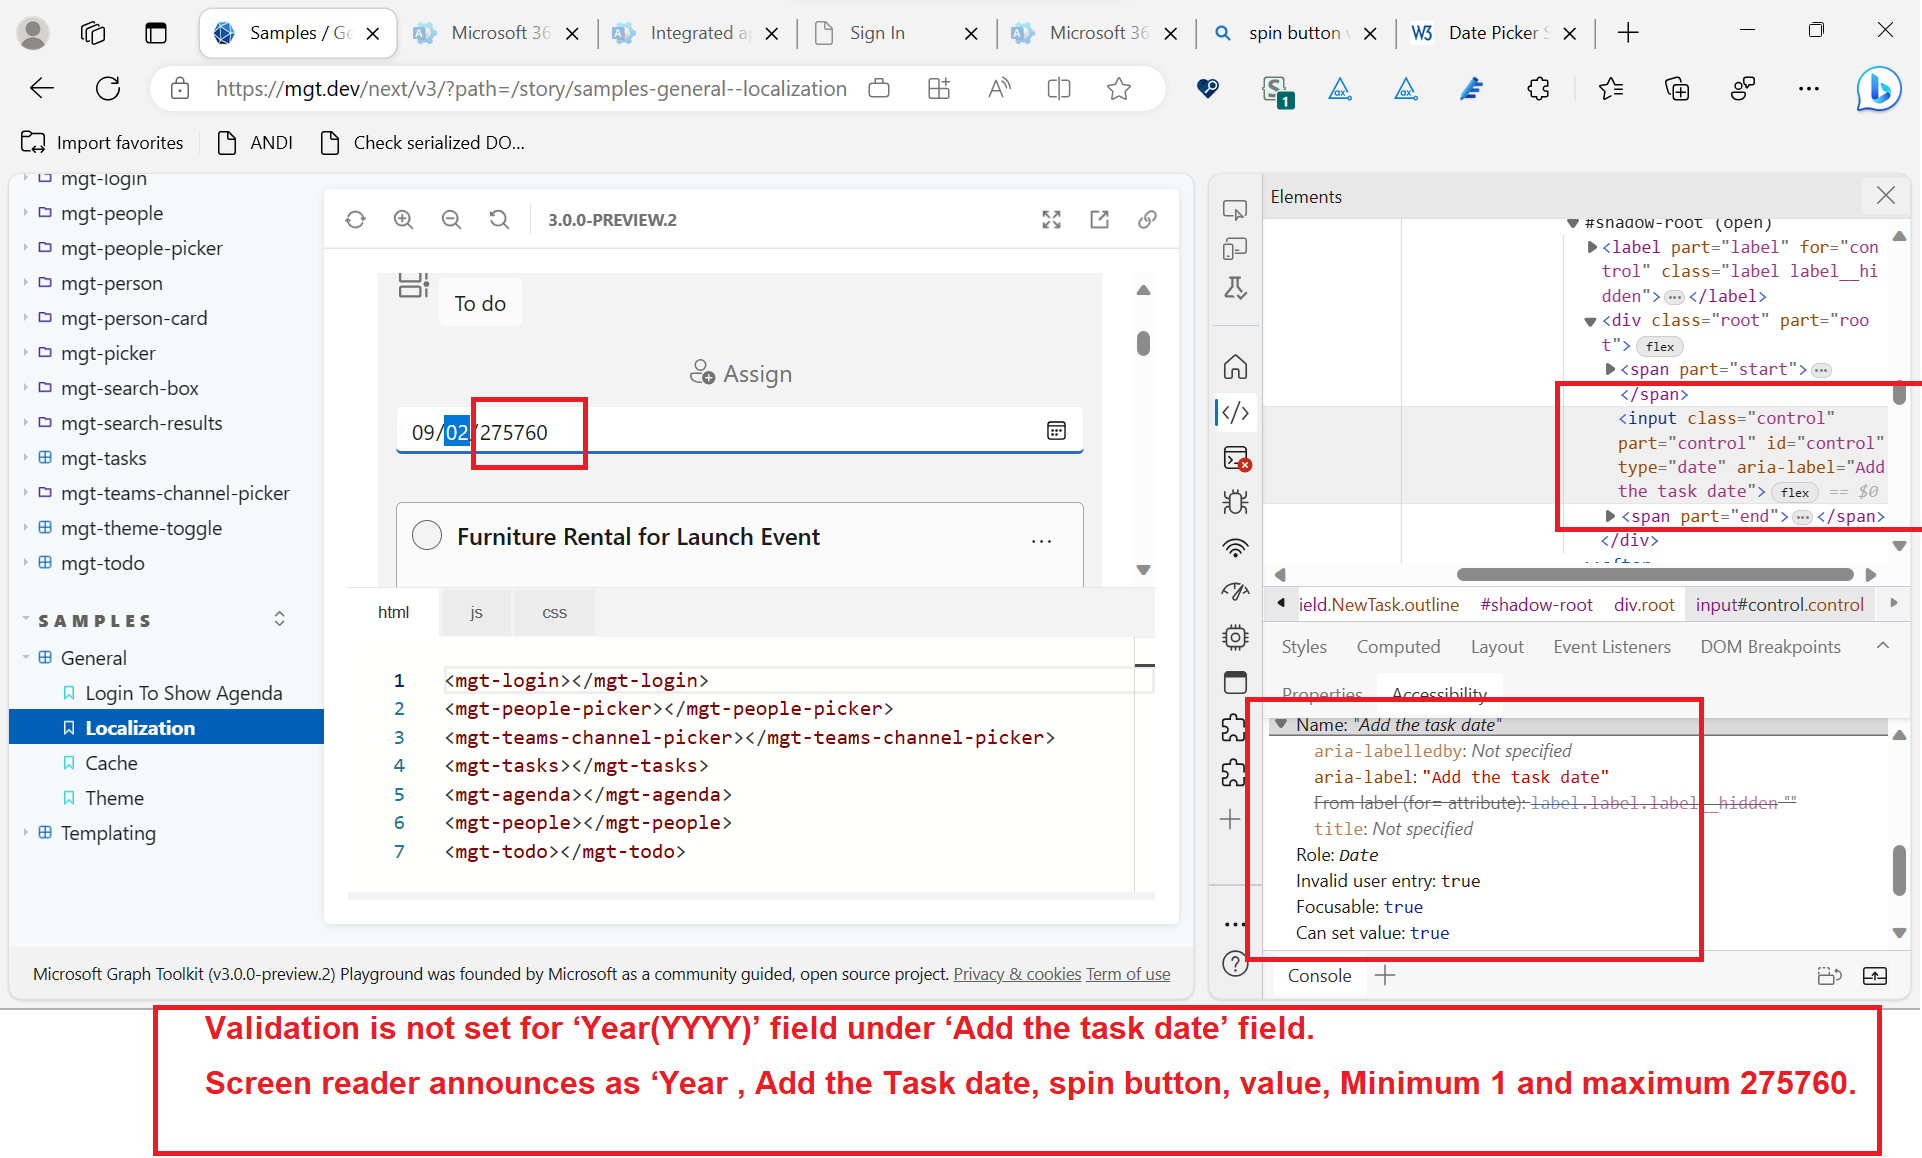Copy the component share link icon

click(x=1147, y=219)
